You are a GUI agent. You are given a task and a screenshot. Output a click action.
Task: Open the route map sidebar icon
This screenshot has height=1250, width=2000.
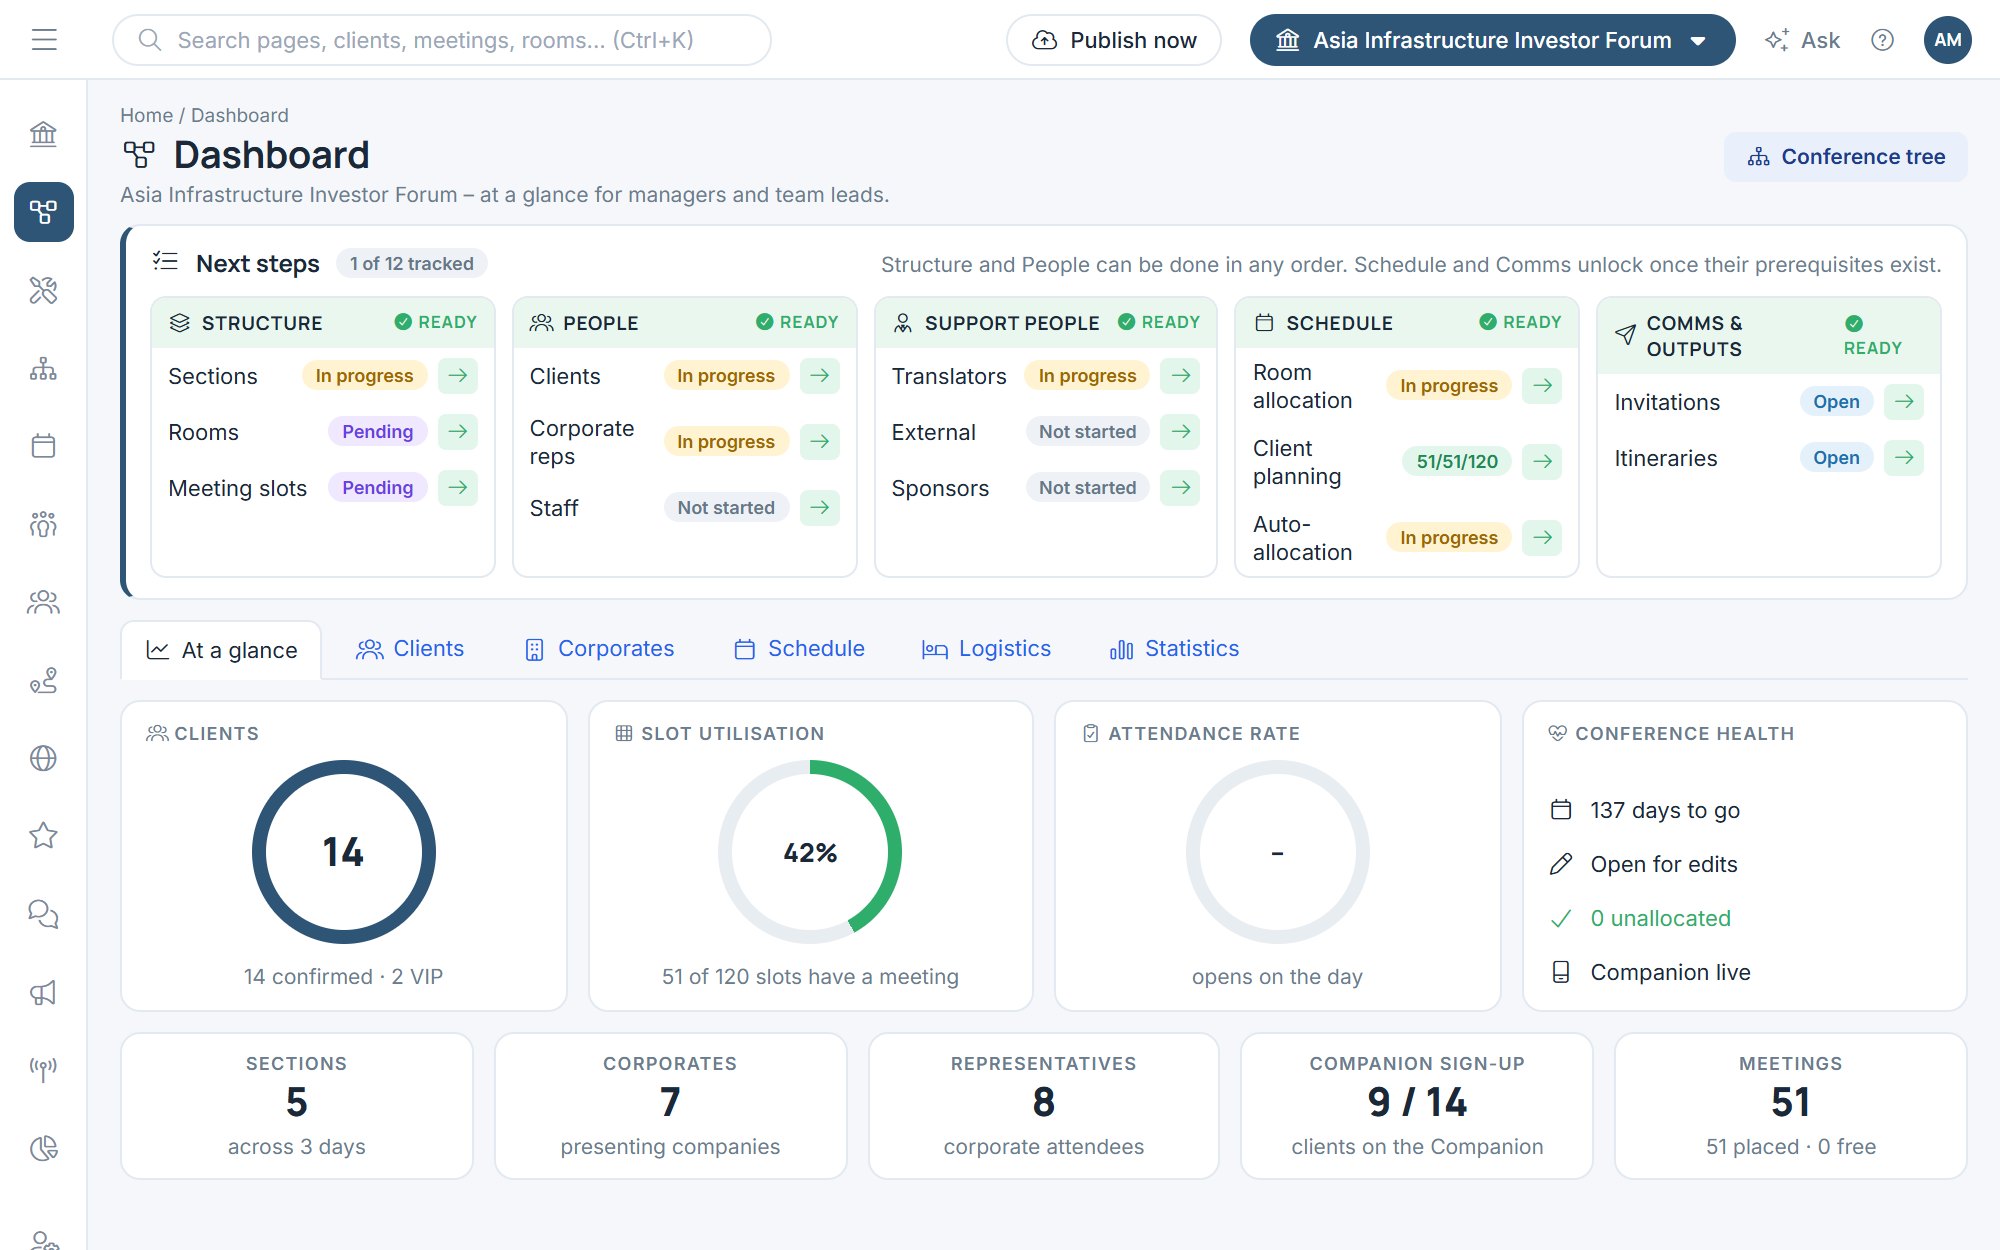(43, 680)
